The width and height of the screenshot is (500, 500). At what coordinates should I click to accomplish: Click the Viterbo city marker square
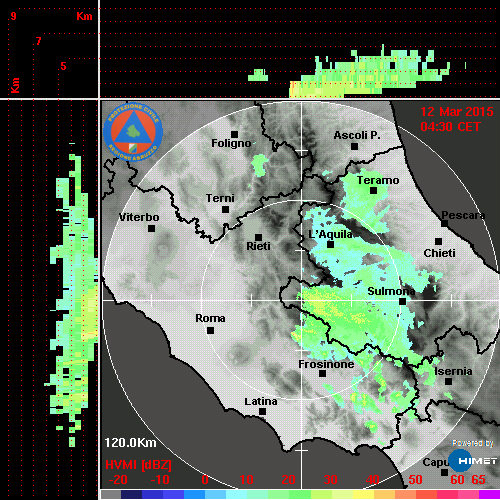tap(151, 229)
